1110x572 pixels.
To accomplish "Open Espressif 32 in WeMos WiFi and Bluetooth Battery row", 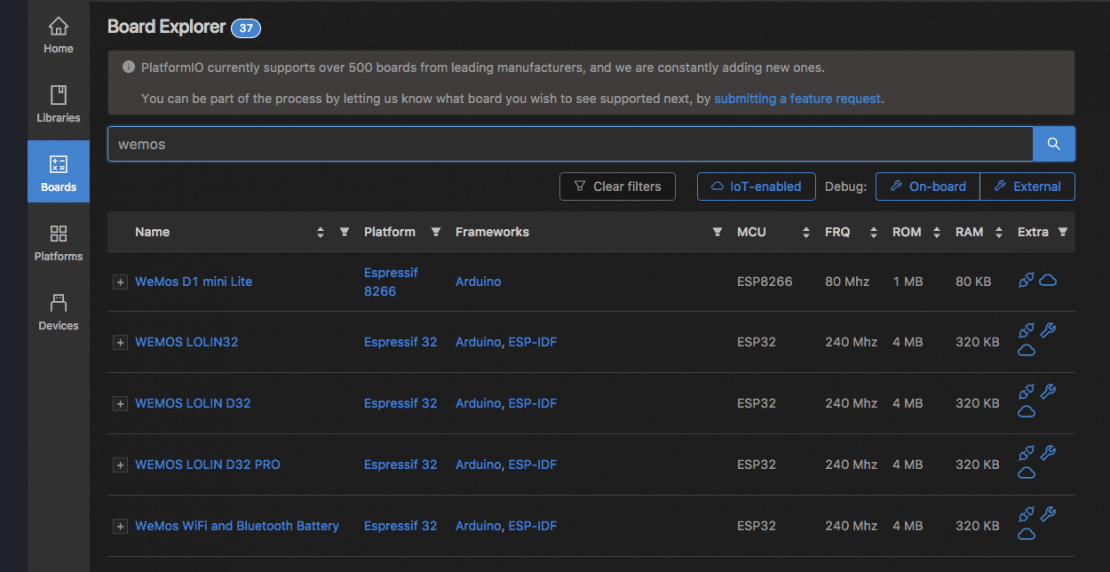I will [x=401, y=526].
